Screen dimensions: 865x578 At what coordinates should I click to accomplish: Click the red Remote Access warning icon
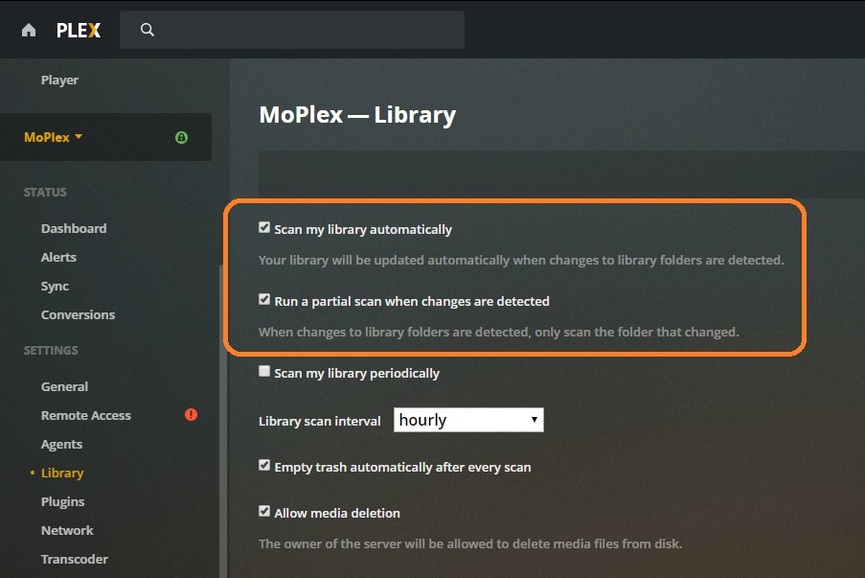coord(191,415)
